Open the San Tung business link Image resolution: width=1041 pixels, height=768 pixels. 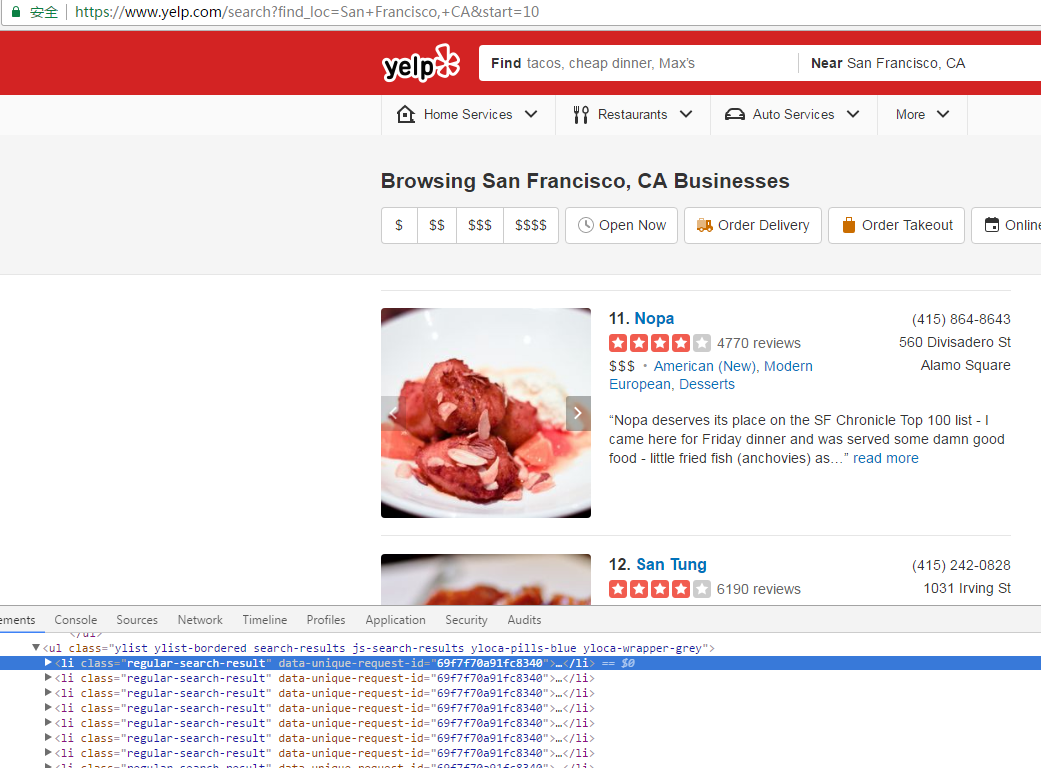(x=671, y=564)
